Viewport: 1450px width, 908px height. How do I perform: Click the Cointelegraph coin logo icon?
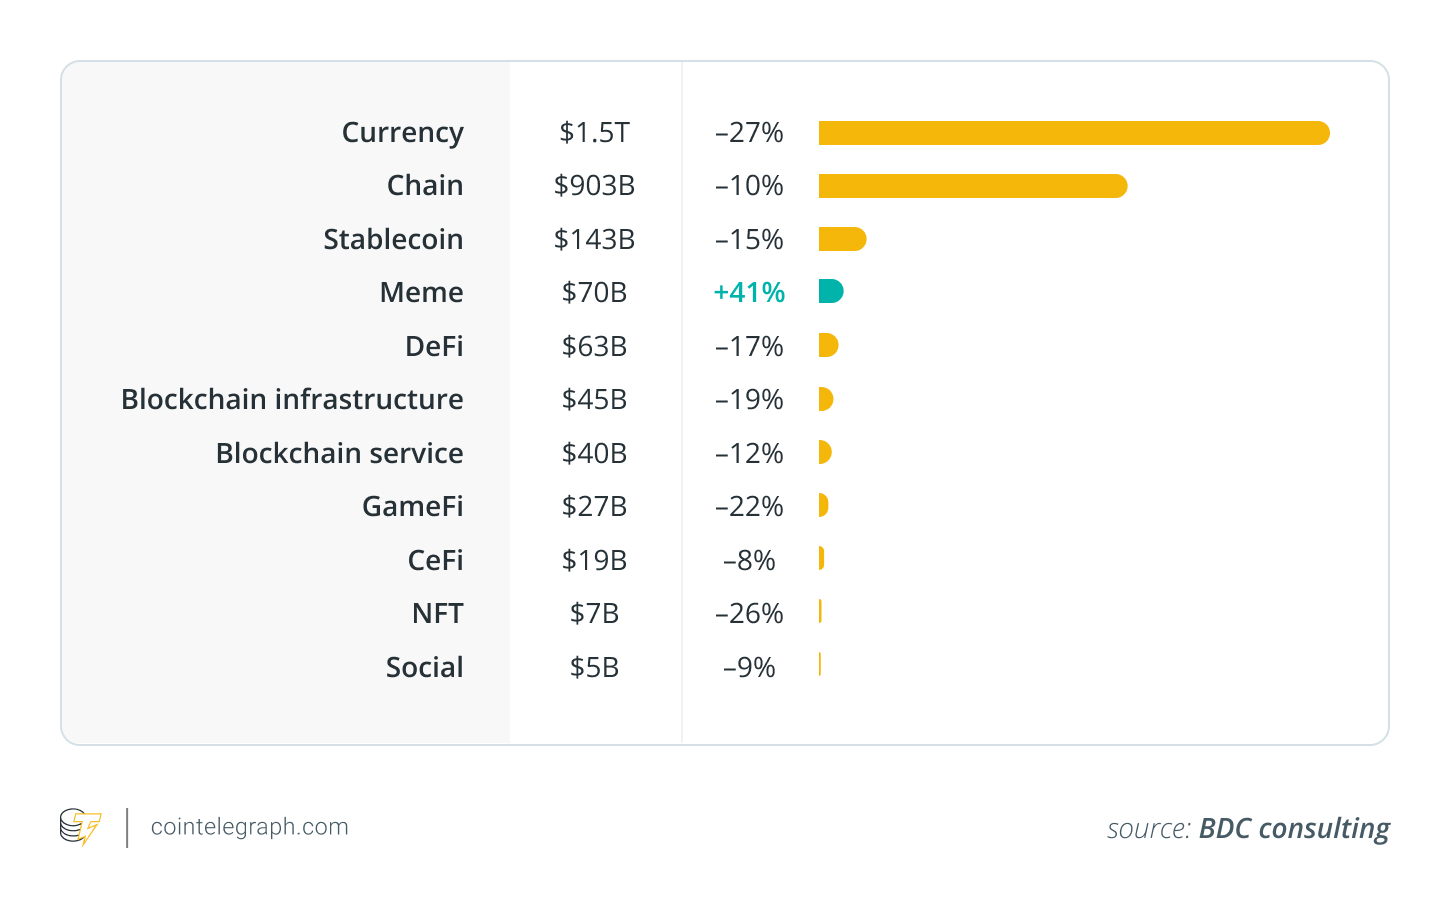pos(80,827)
